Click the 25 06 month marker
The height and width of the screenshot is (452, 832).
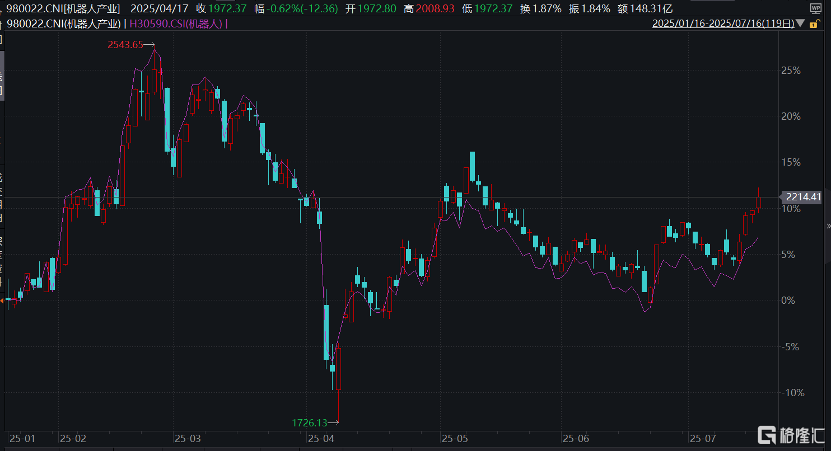click(576, 439)
